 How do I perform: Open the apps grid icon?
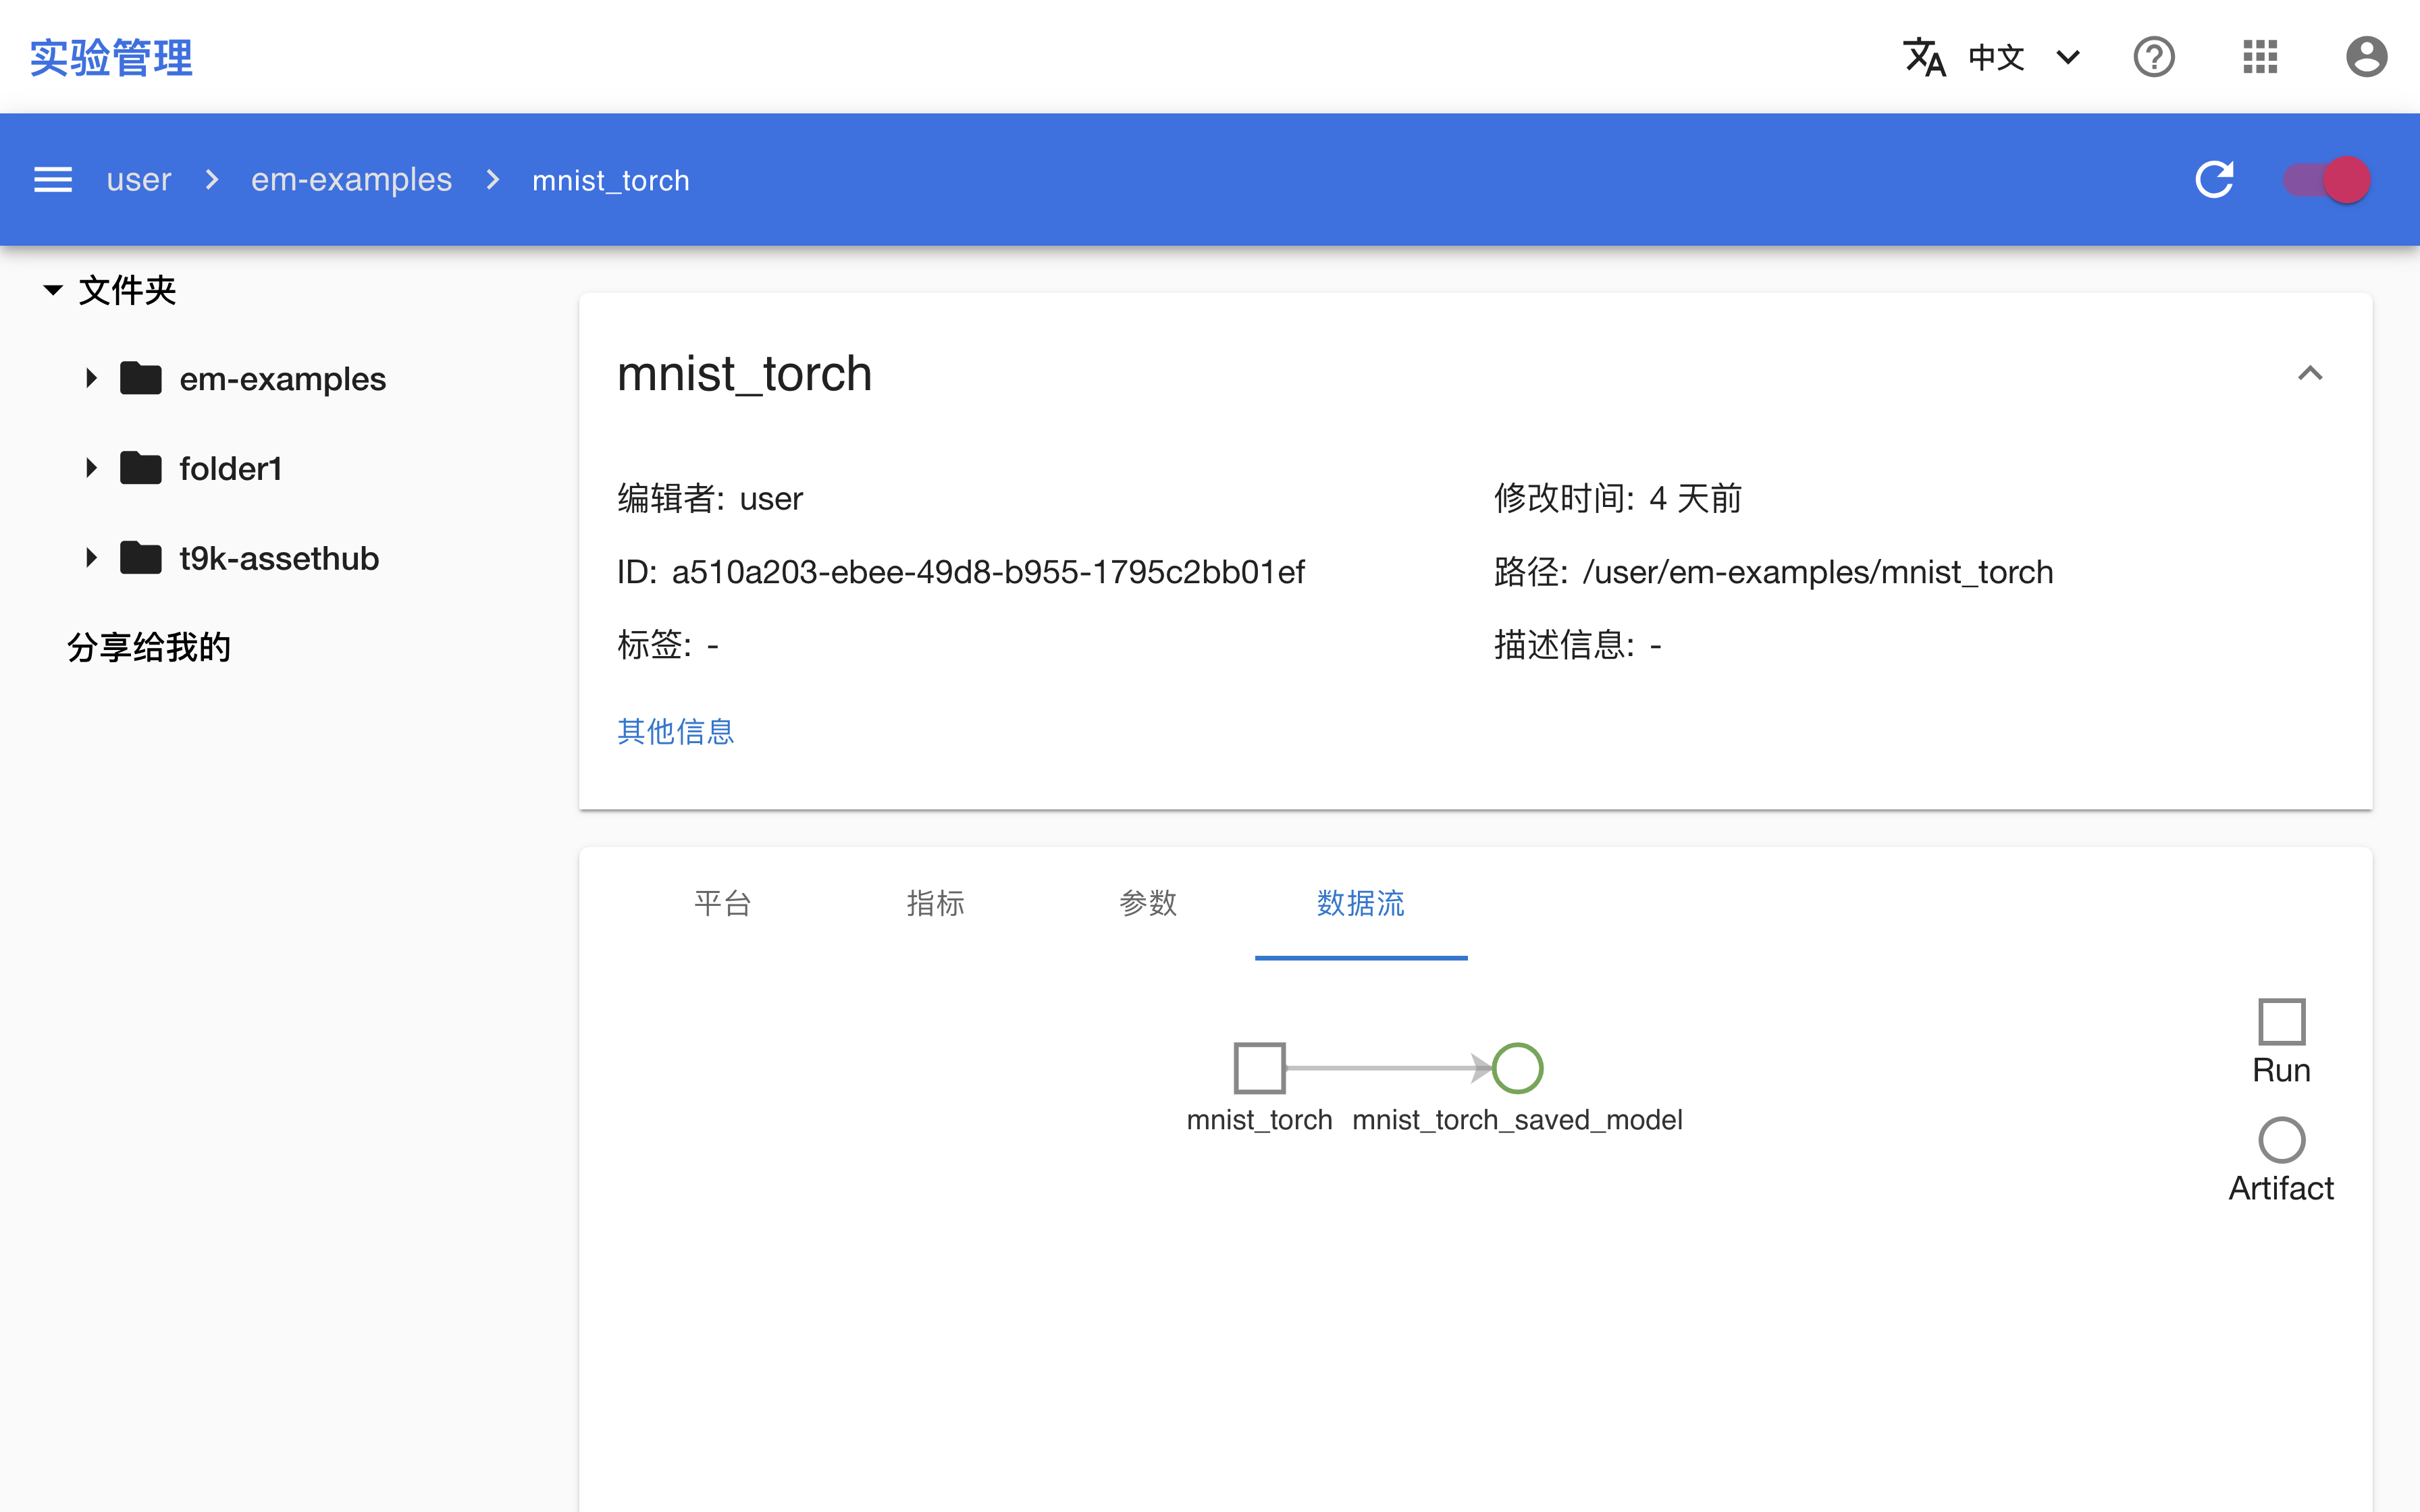click(2260, 57)
